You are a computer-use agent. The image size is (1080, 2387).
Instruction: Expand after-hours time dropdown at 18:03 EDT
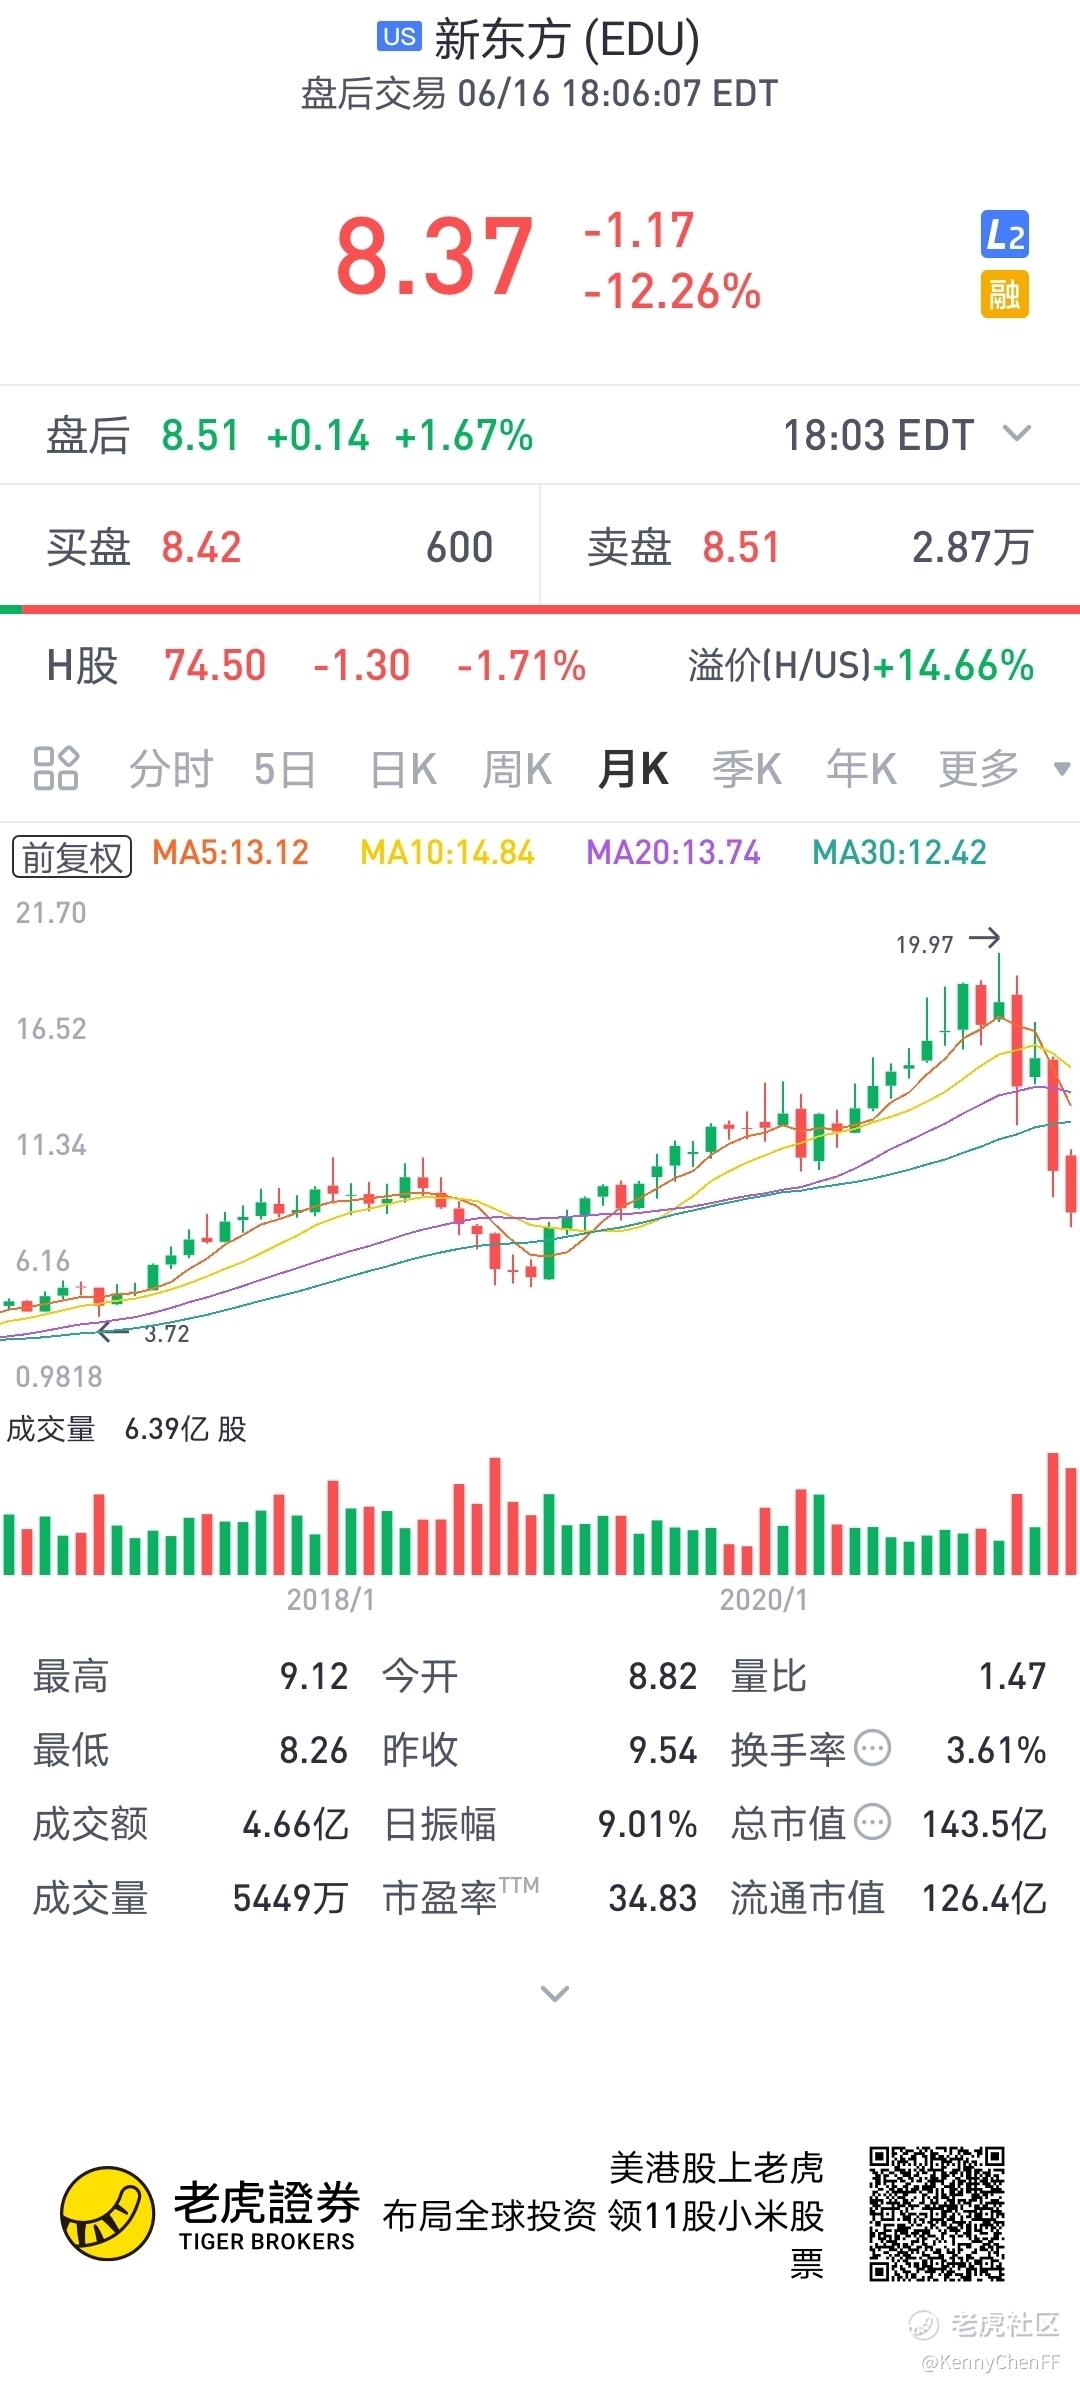point(1017,434)
